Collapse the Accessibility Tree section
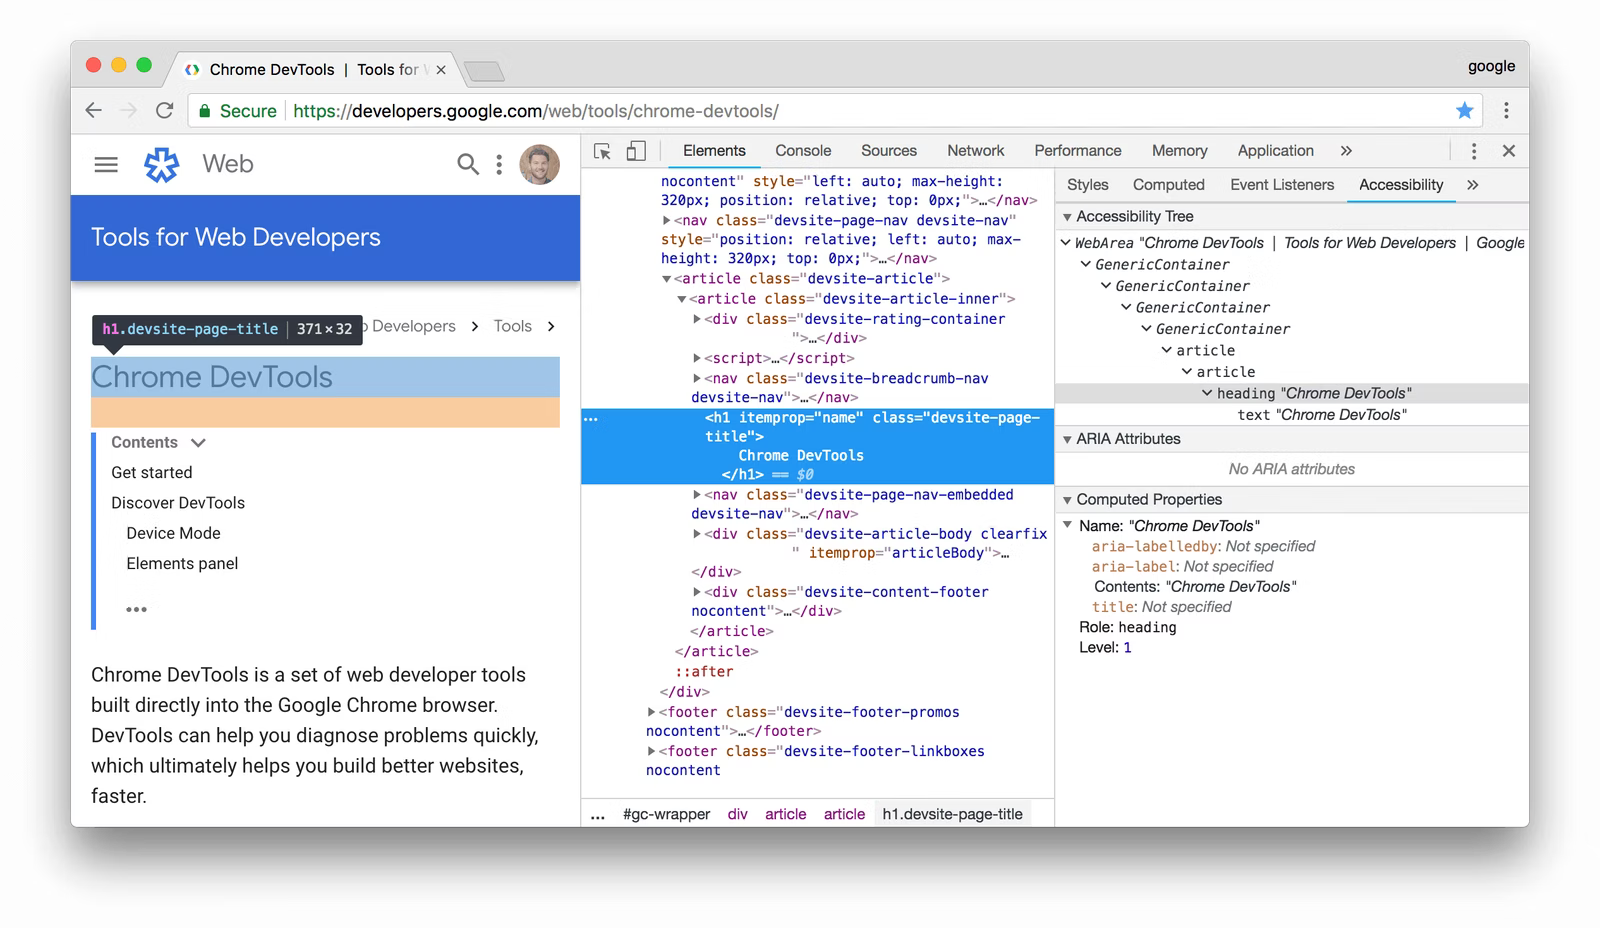The width and height of the screenshot is (1600, 928). point(1067,217)
